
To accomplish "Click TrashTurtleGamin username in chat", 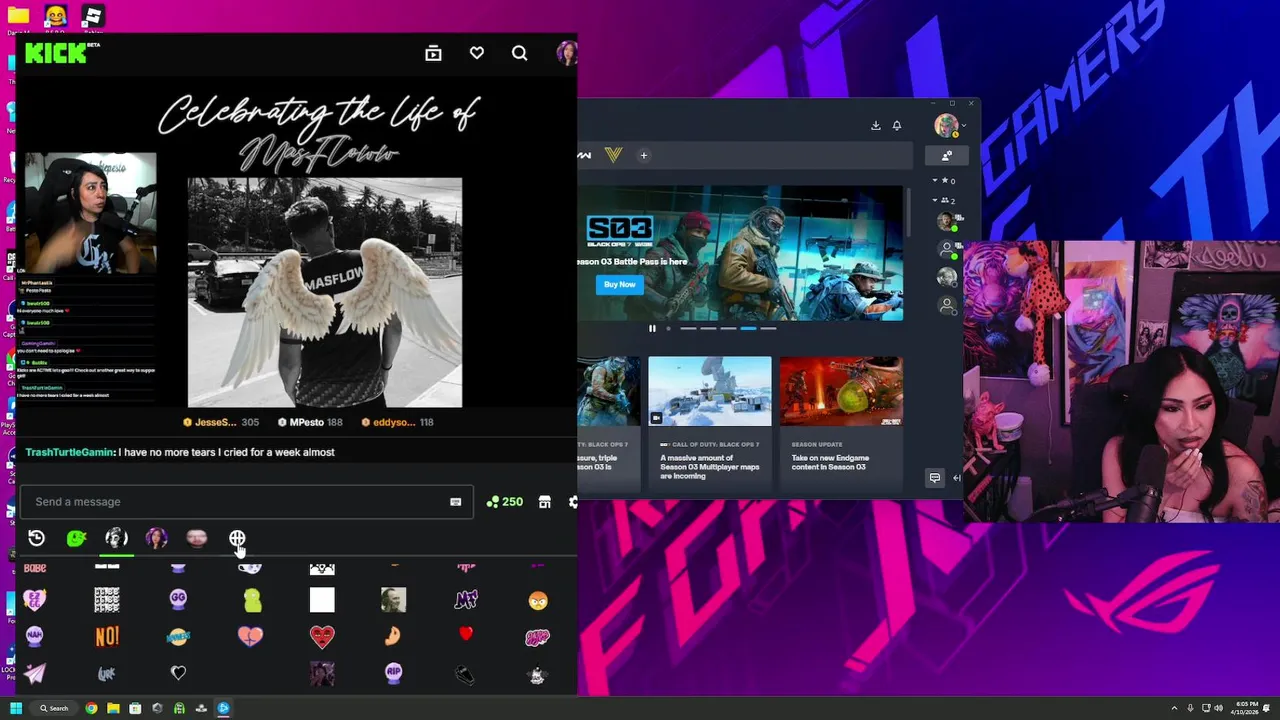I will click(70, 452).
